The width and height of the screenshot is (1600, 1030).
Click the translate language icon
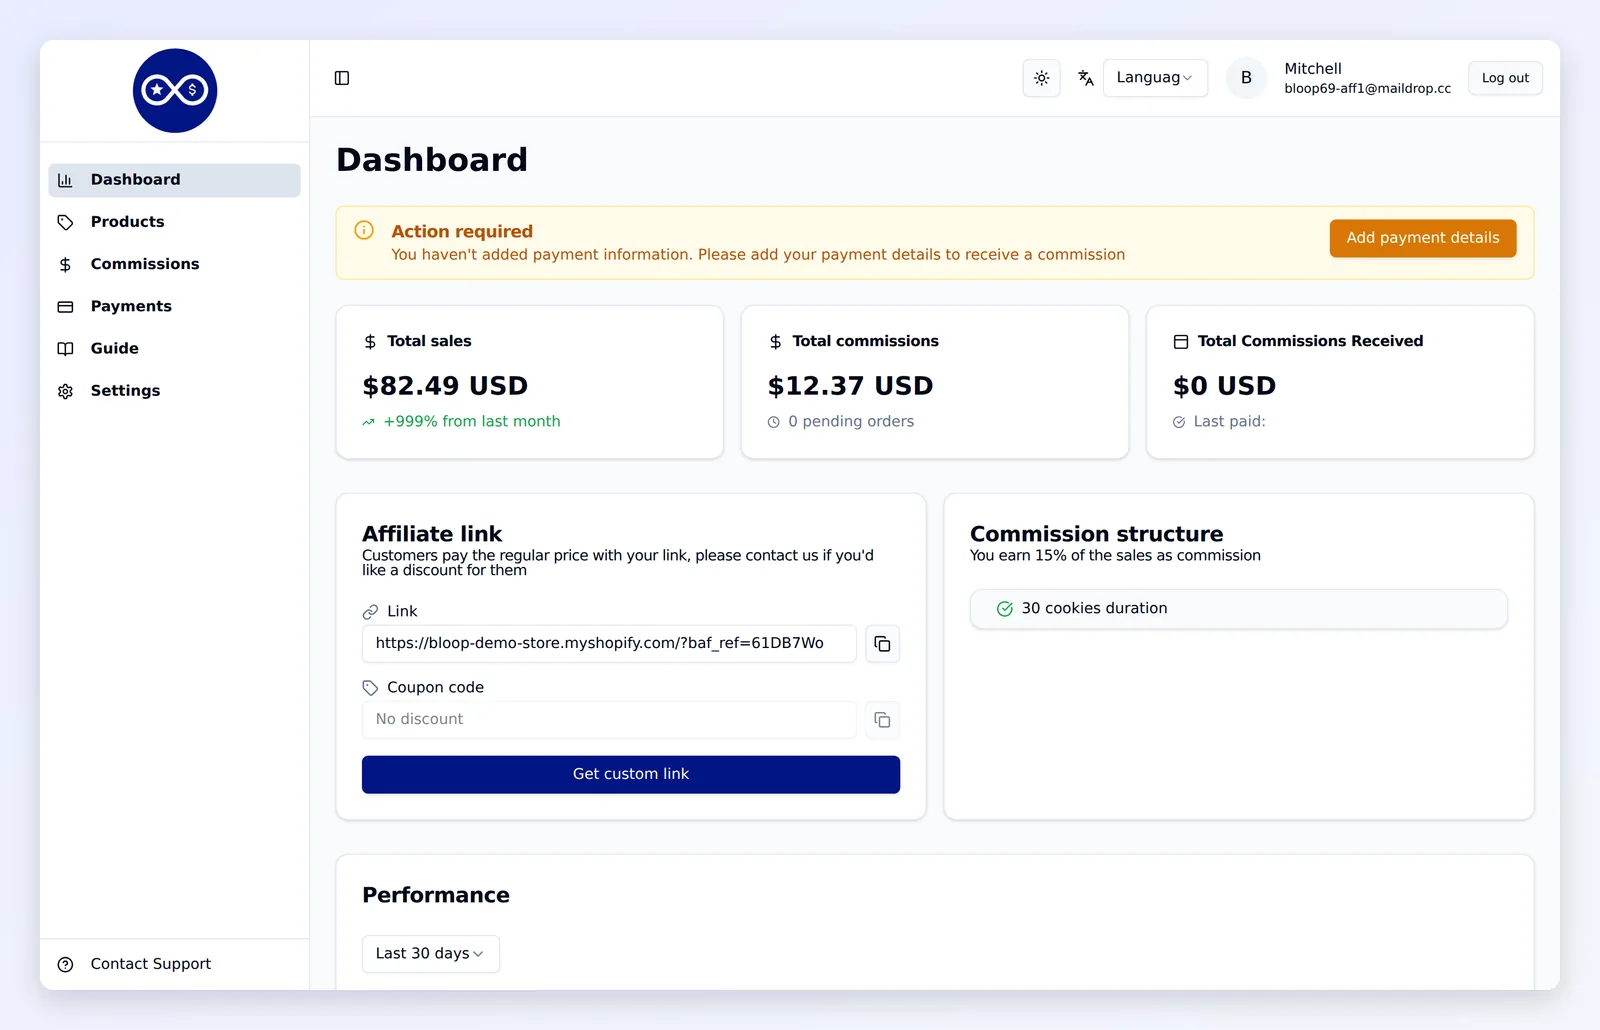click(1085, 78)
